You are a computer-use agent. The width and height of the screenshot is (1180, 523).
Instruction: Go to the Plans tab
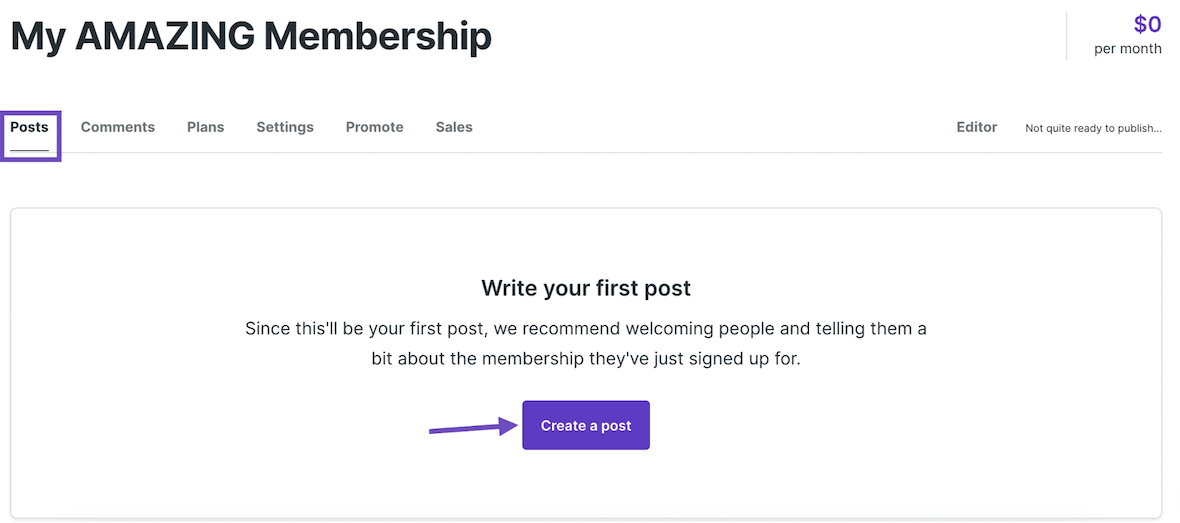pyautogui.click(x=205, y=127)
